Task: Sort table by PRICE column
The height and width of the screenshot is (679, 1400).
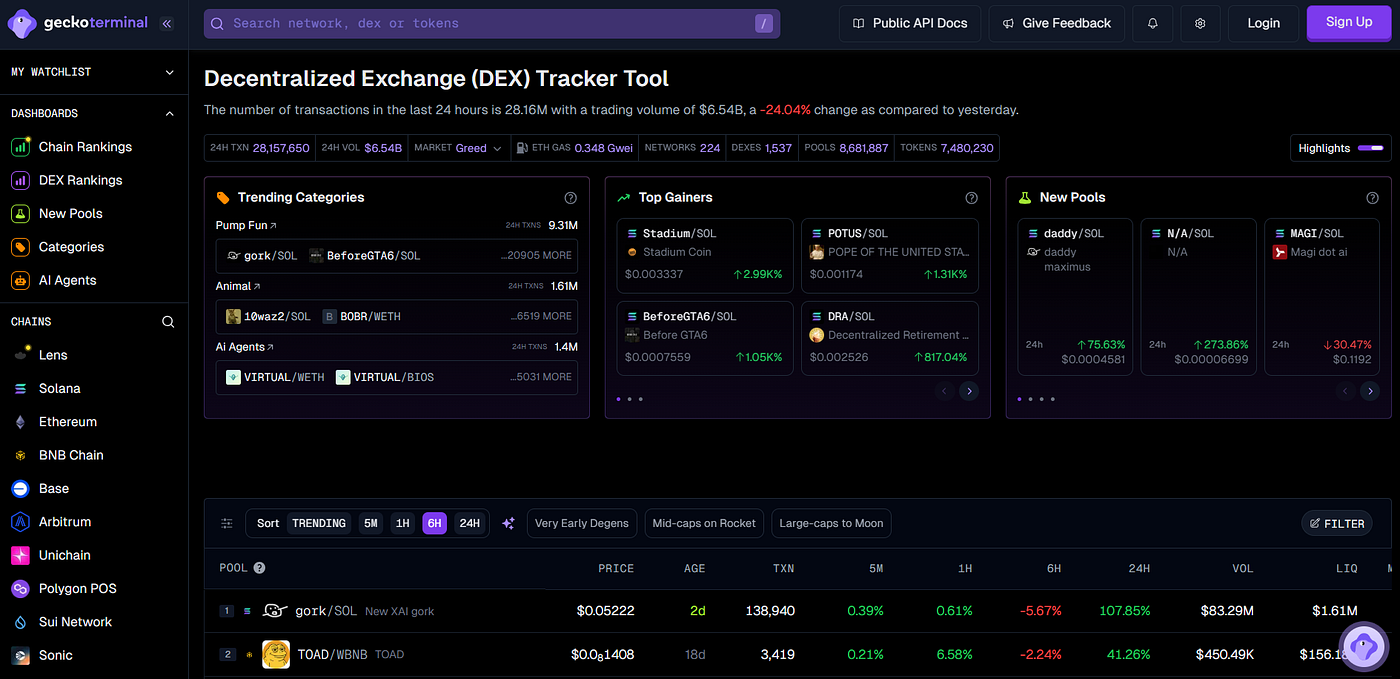Action: 616,568
